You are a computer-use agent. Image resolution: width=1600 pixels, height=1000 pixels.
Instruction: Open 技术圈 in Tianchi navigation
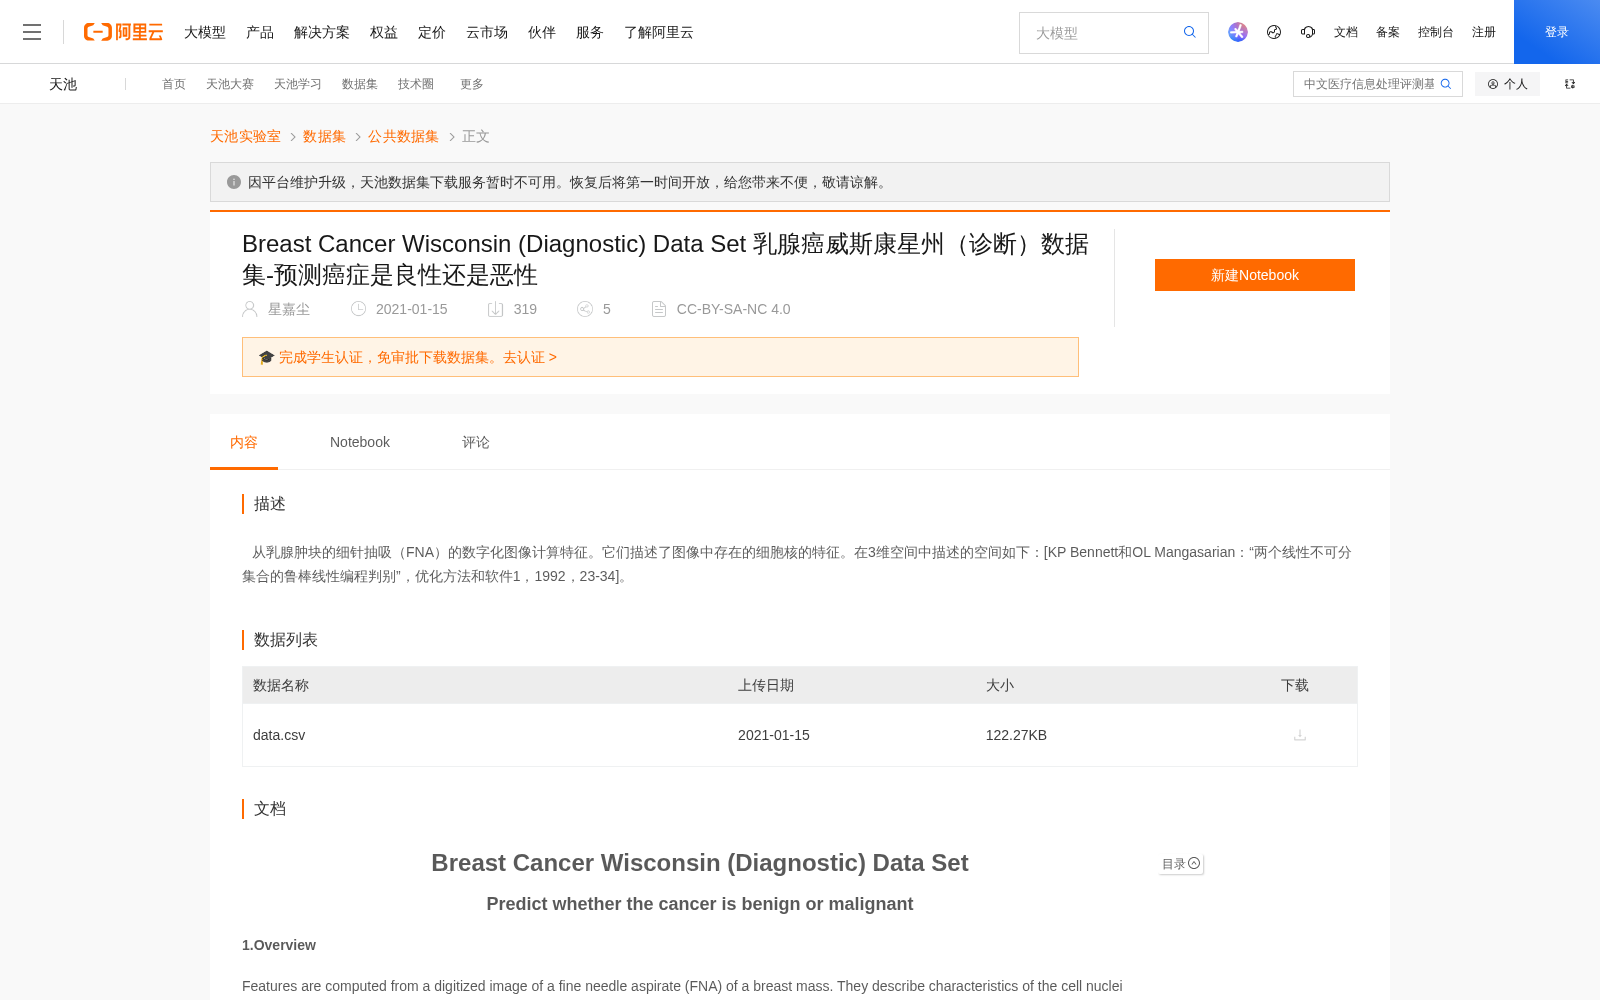[416, 84]
